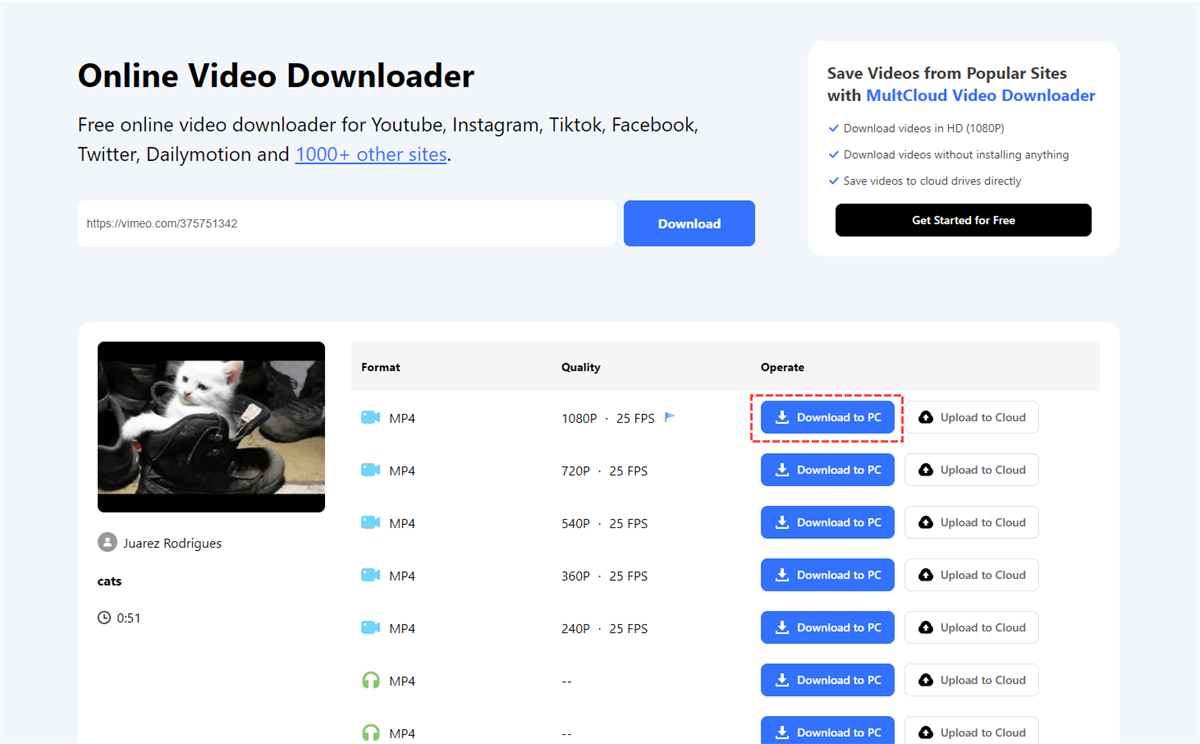Click the Online Video Downloader heading
Screen dimensions: 1200x744
(x=276, y=76)
